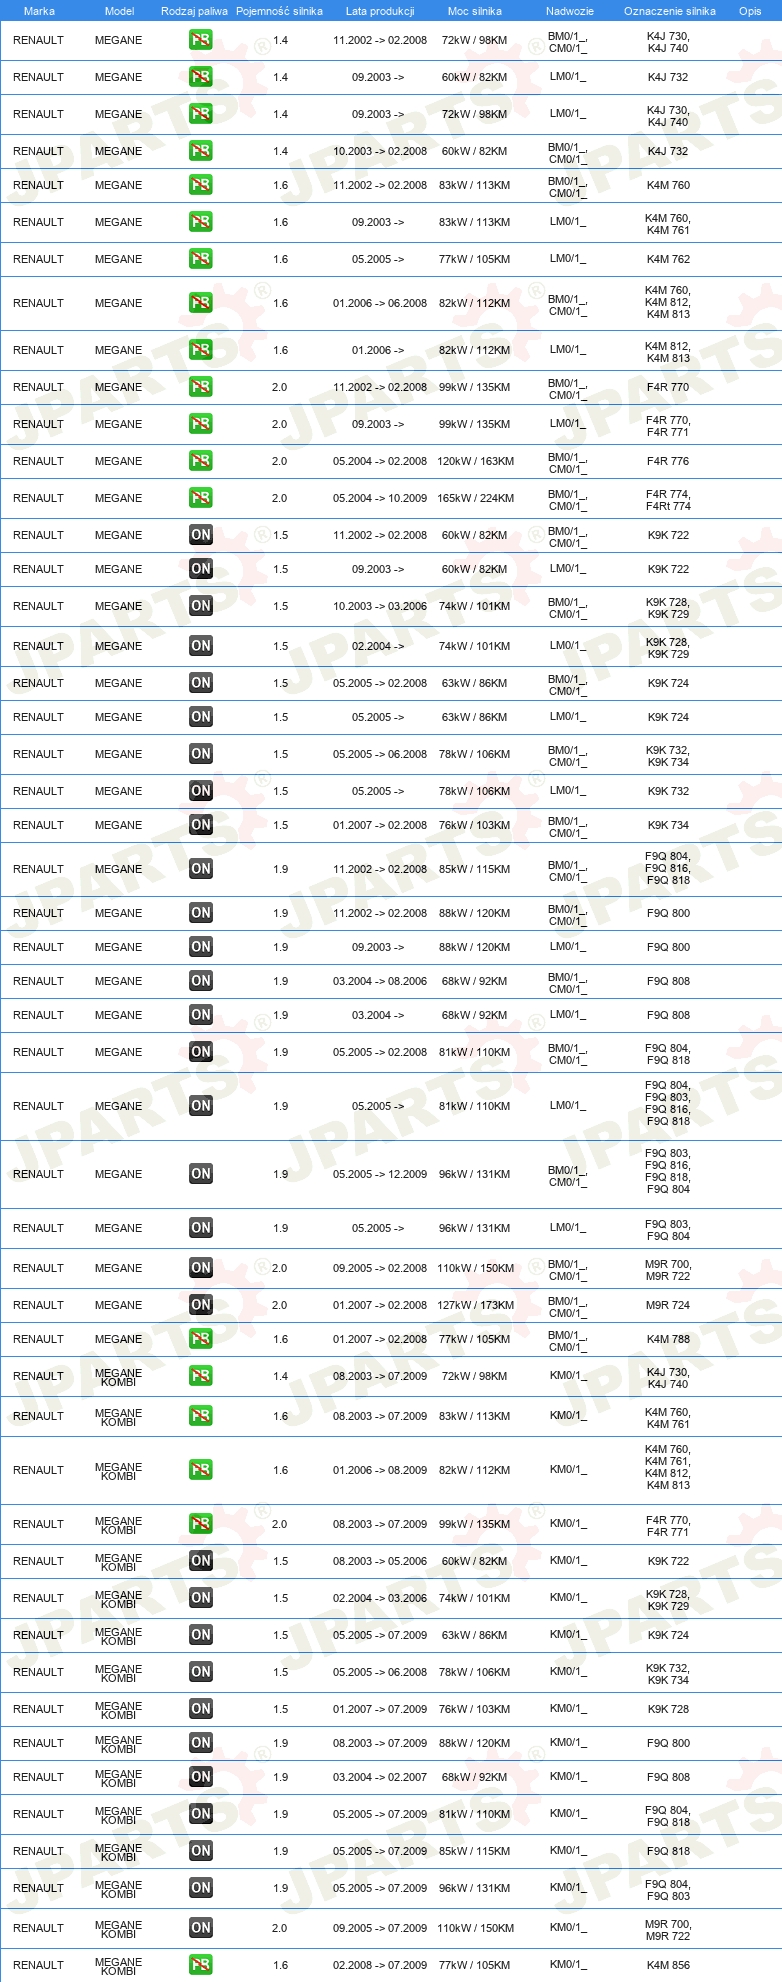
Task: Select the 08.2003 -> 05.2006 production years cell
Action: 380,1561
